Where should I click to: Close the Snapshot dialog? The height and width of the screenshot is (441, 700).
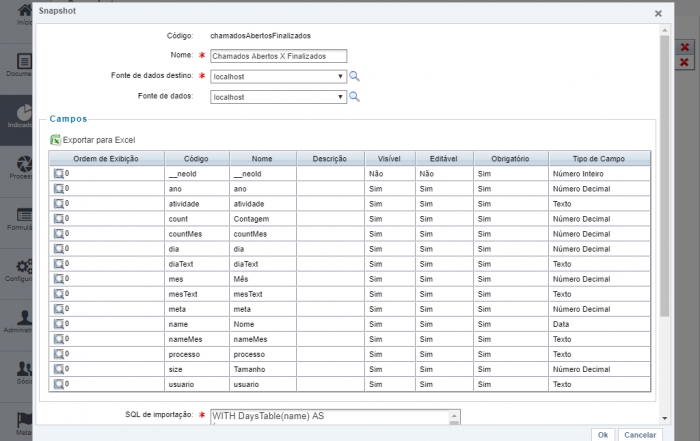(x=658, y=13)
